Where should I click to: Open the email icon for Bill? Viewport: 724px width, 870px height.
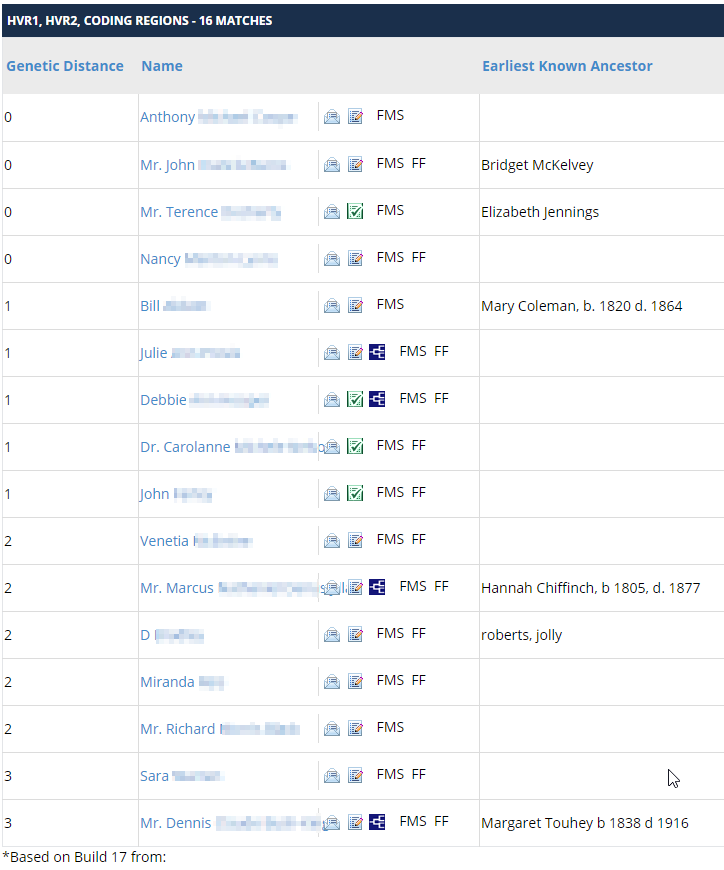pyautogui.click(x=332, y=306)
